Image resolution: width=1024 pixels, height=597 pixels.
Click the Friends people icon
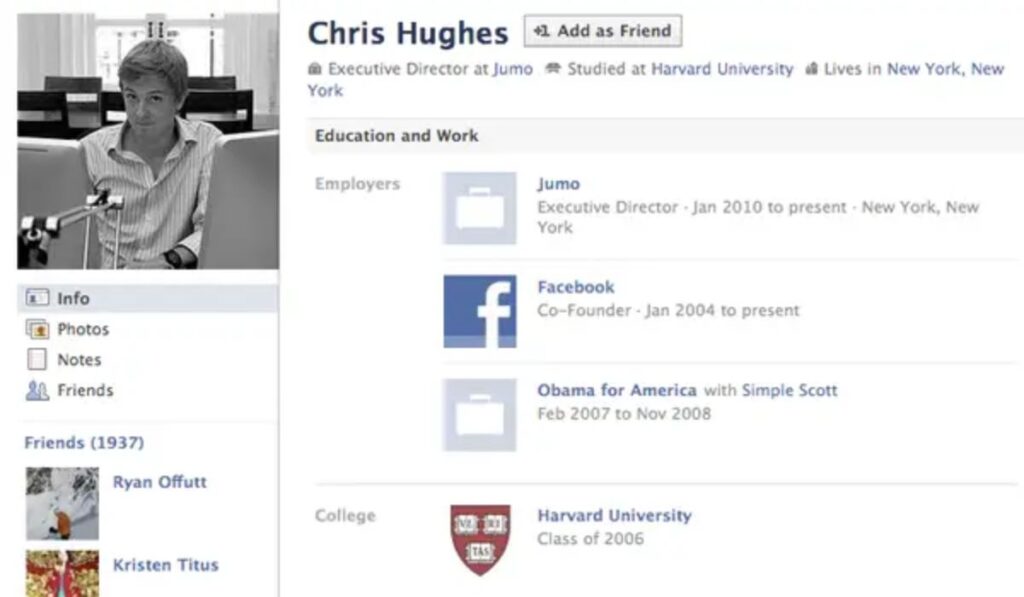(37, 390)
